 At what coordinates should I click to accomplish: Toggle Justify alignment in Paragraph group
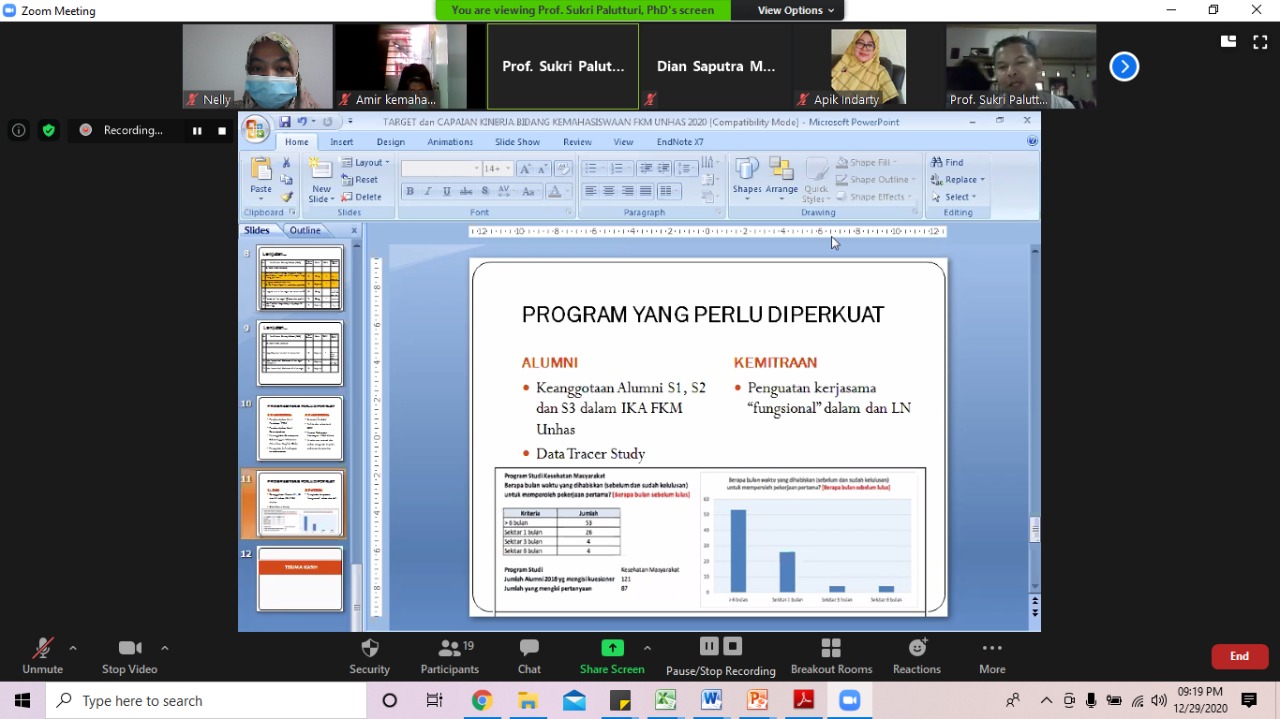click(646, 191)
